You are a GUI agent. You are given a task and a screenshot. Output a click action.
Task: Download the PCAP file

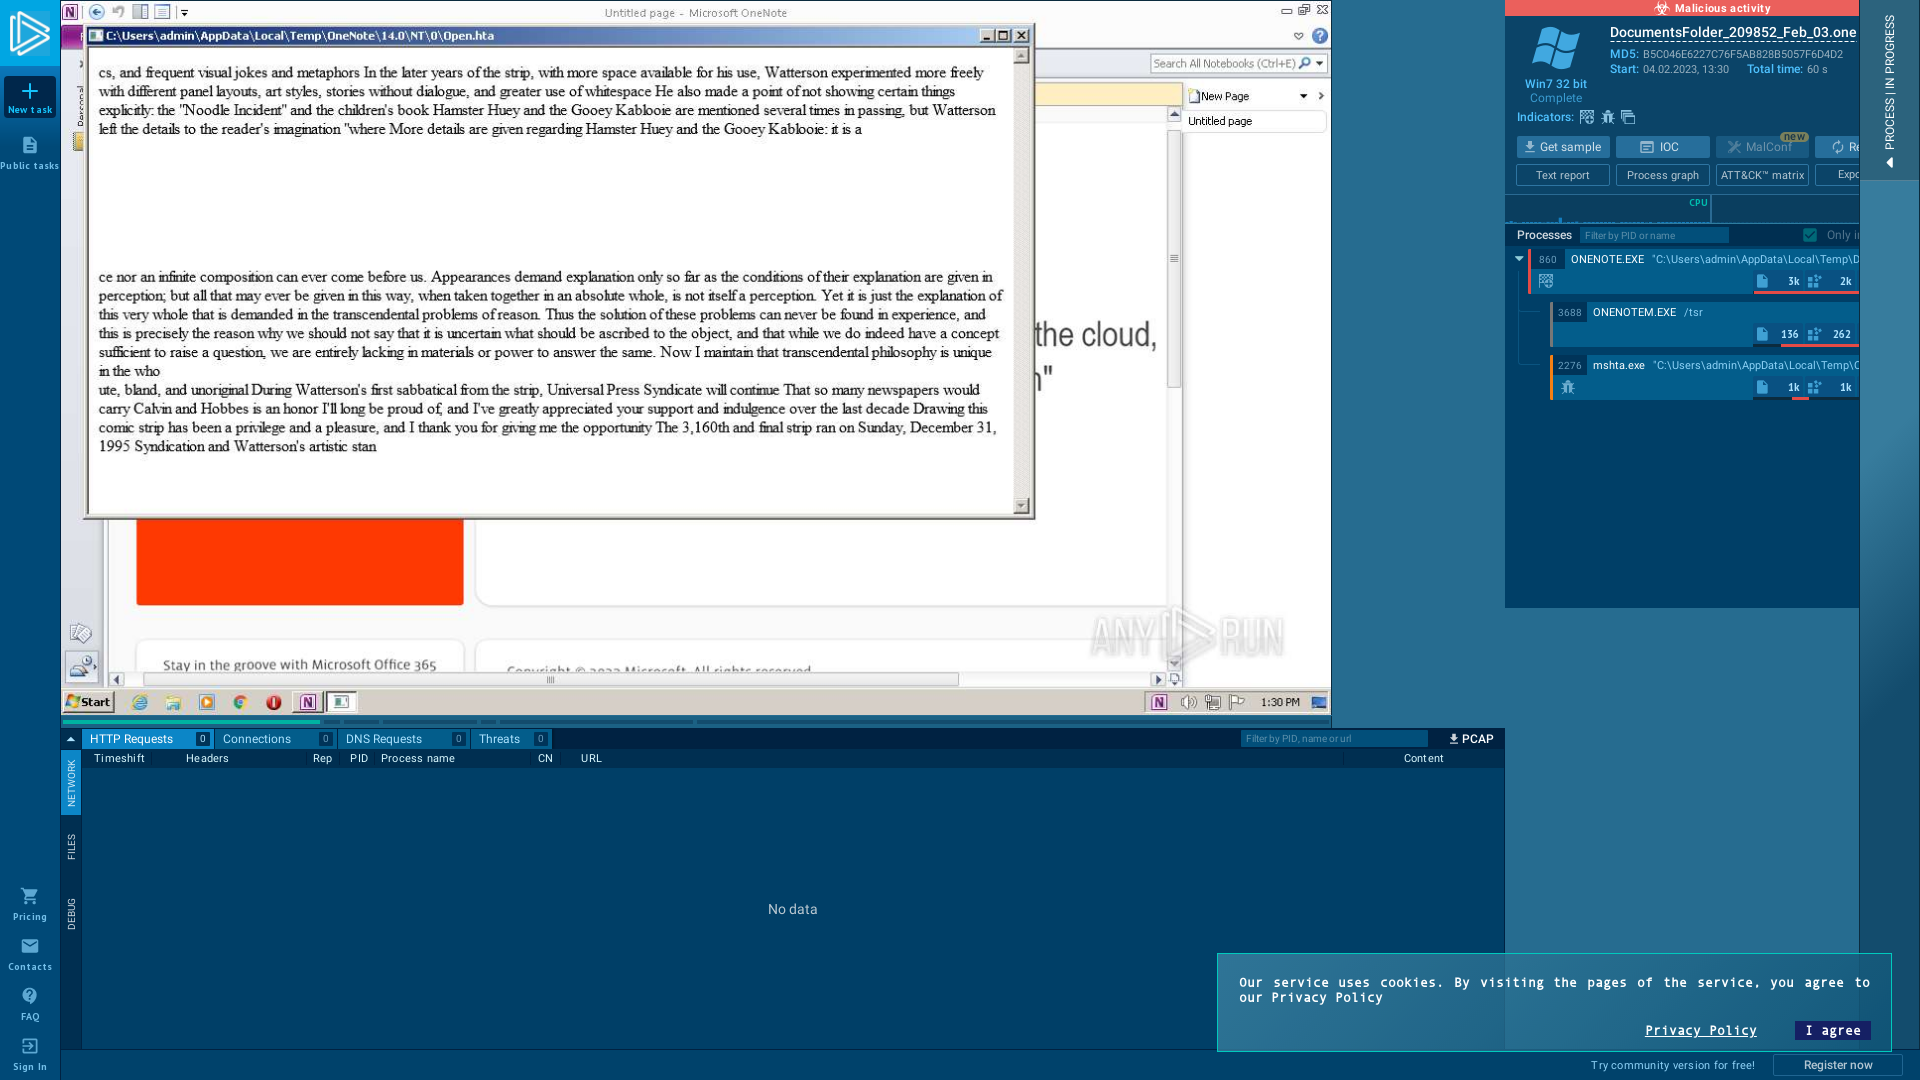pos(1471,739)
